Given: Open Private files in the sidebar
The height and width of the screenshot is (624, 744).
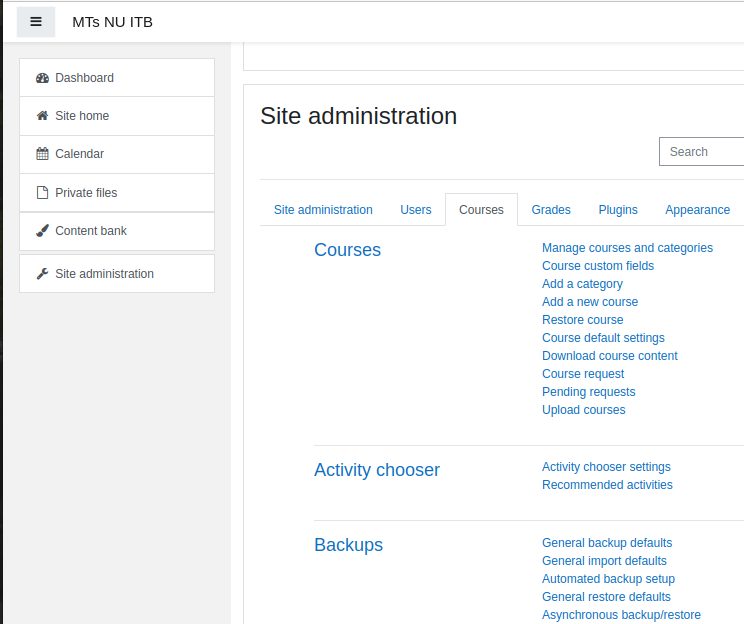Looking at the screenshot, I should [117, 193].
